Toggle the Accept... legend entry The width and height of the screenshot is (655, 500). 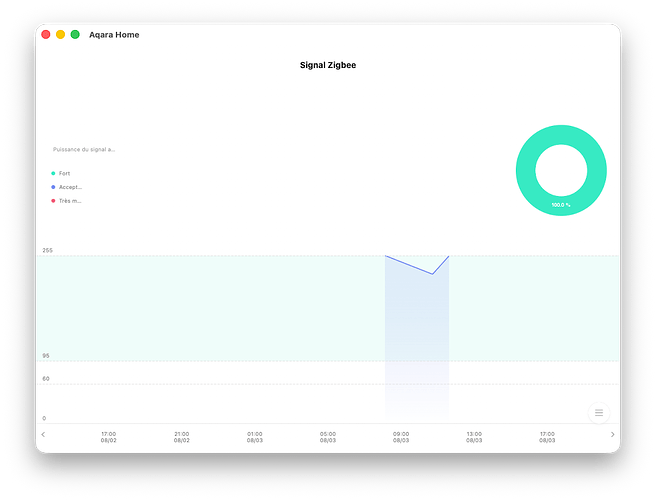[x=66, y=187]
